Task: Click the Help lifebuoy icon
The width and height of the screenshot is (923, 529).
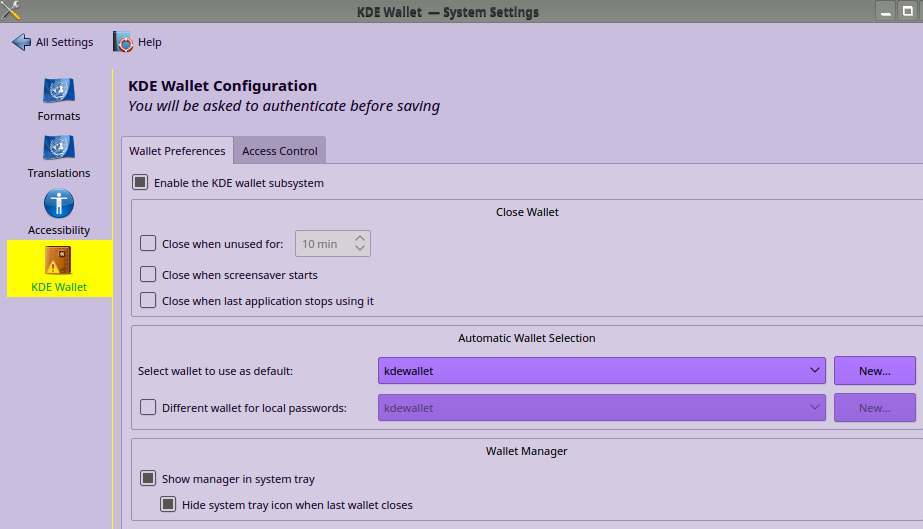Action: (124, 42)
